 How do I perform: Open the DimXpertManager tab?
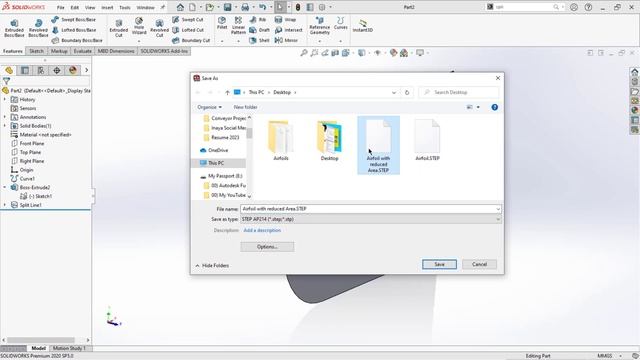57,70
